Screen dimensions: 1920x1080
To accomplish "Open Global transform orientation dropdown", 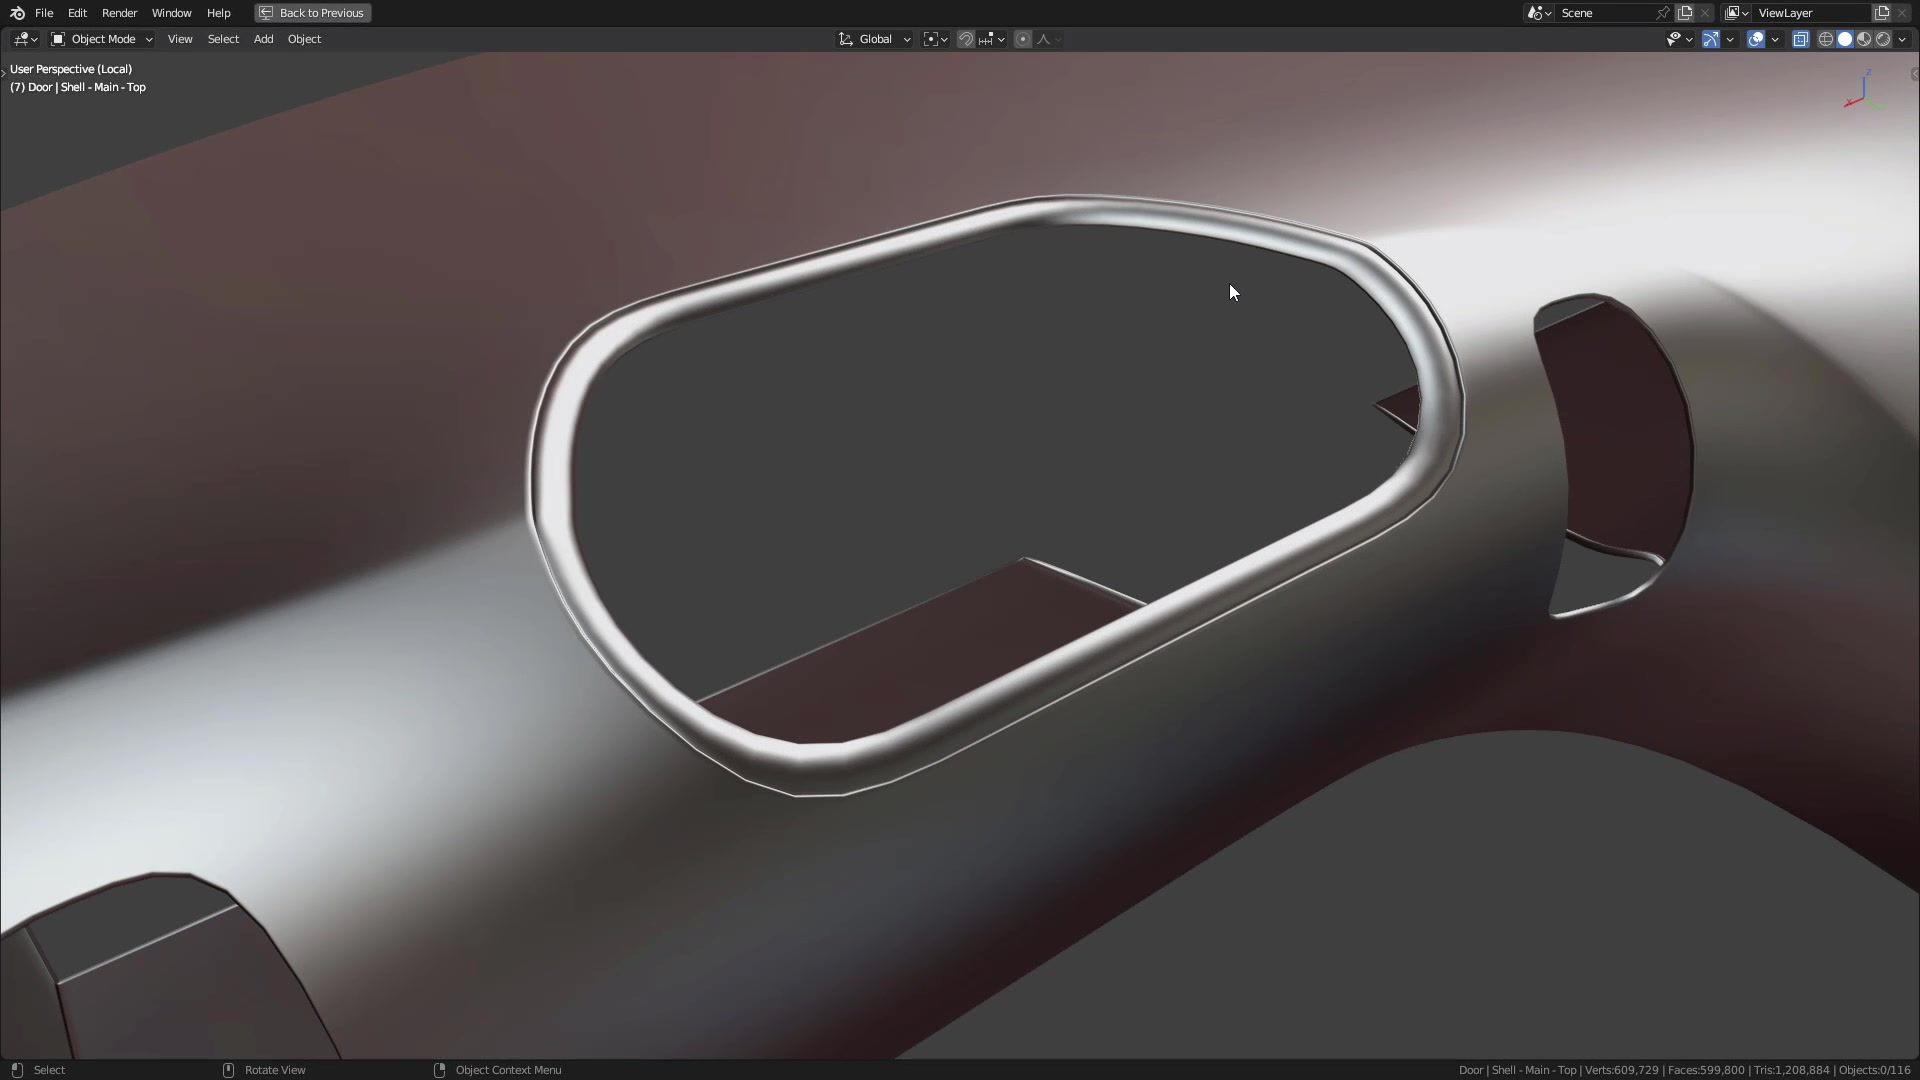I will pyautogui.click(x=875, y=39).
